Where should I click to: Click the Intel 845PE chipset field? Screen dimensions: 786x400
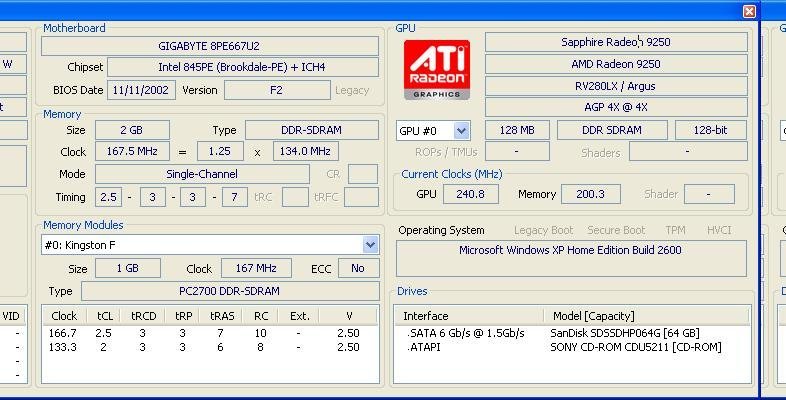coord(243,67)
